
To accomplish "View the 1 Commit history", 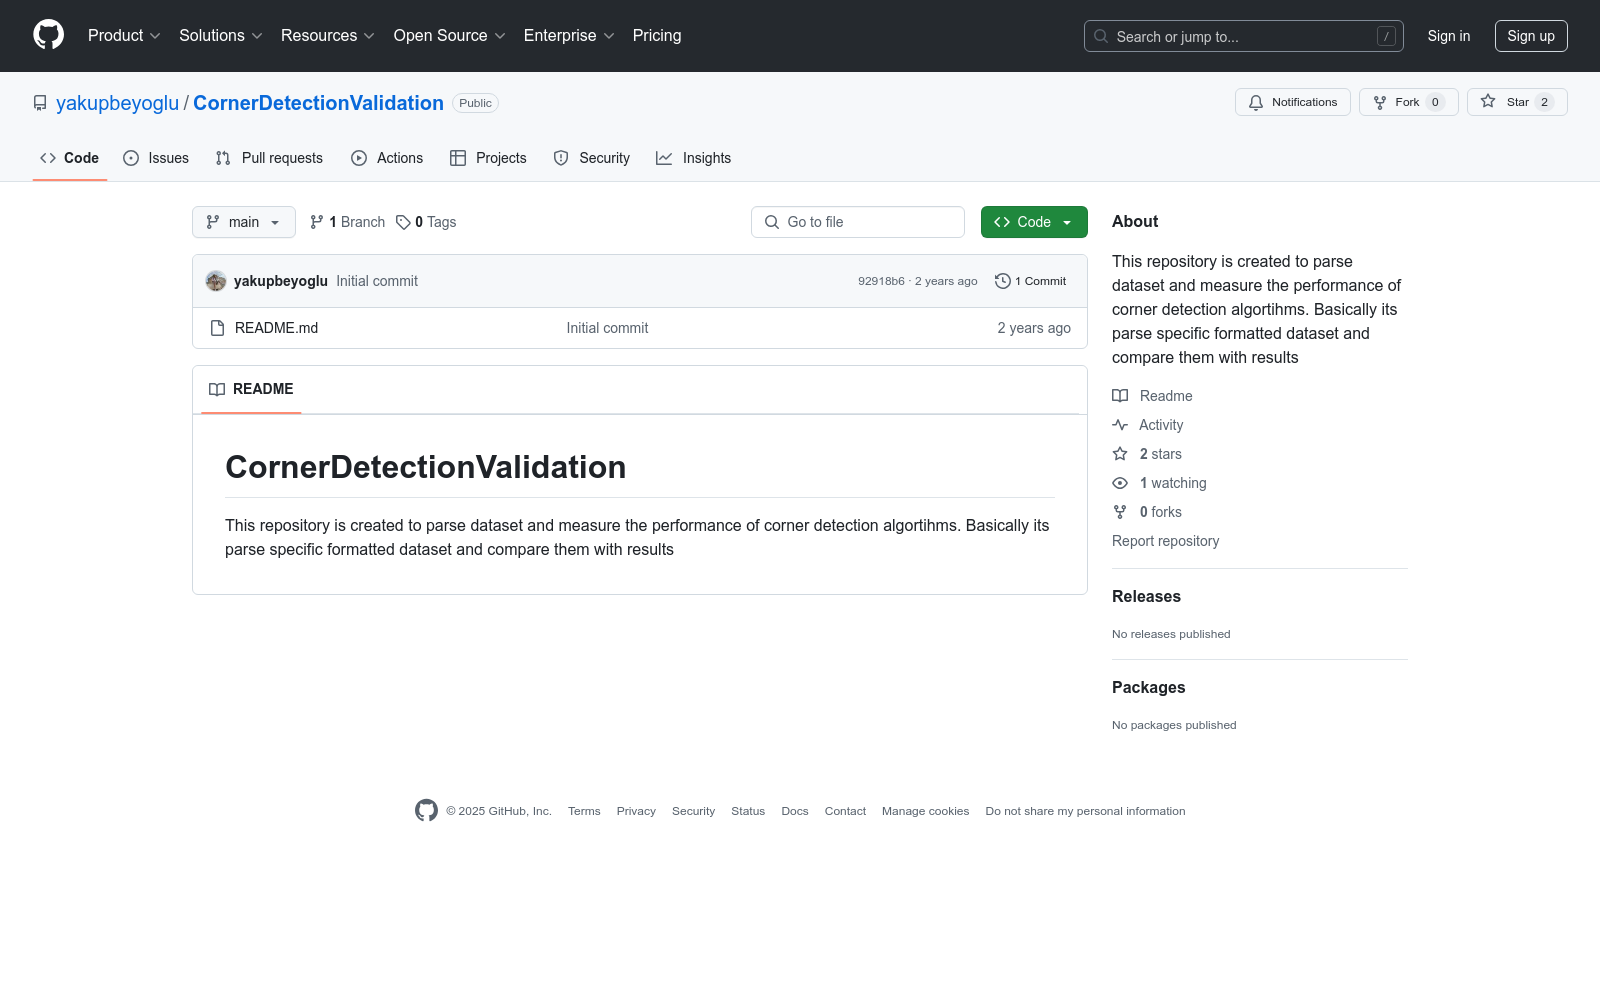I will (1031, 281).
